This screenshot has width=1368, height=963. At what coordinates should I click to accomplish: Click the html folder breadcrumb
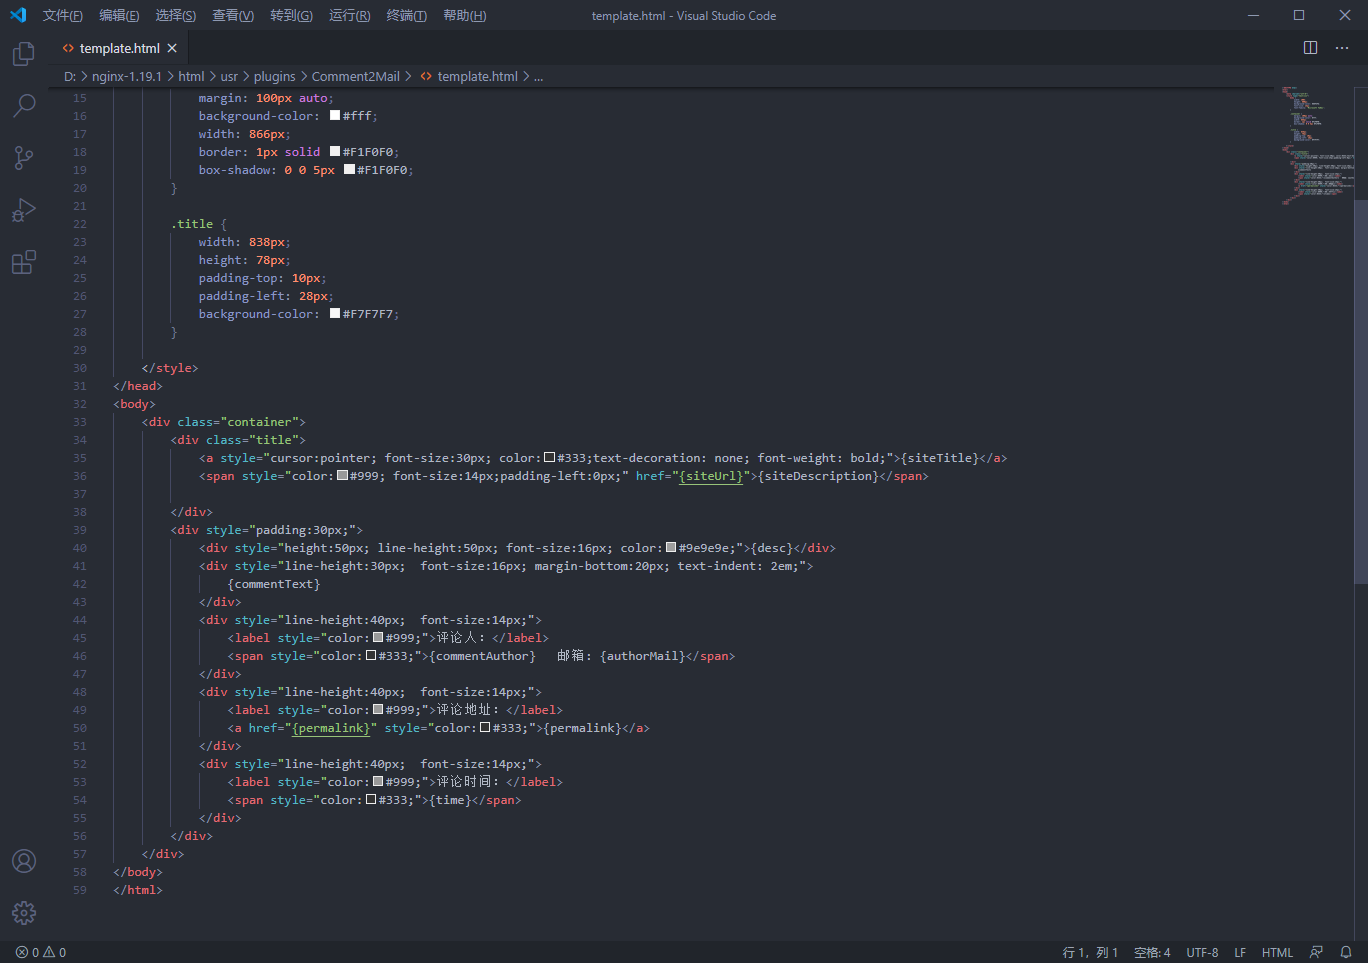coord(191,76)
